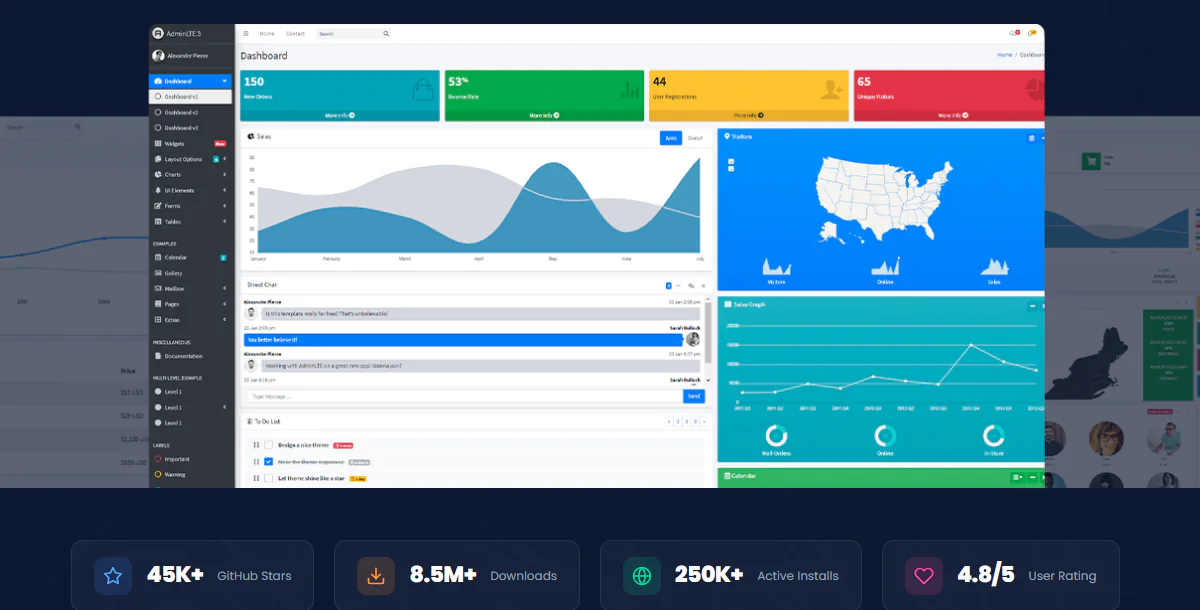Click the add-user icon on User Registrations
Image resolution: width=1200 pixels, height=610 pixels.
tap(832, 89)
